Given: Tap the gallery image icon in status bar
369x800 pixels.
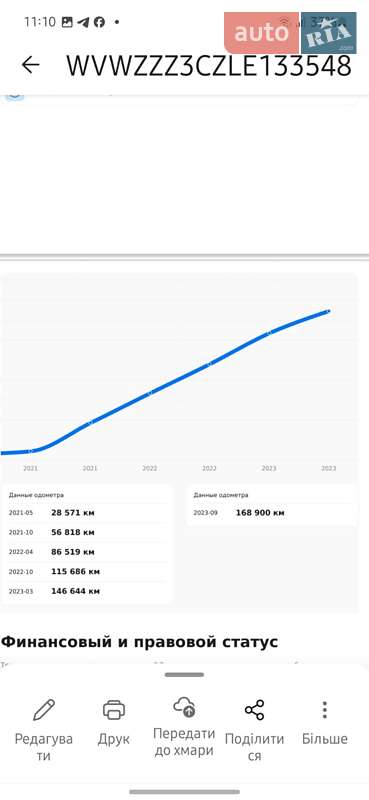Looking at the screenshot, I should pos(67,22).
